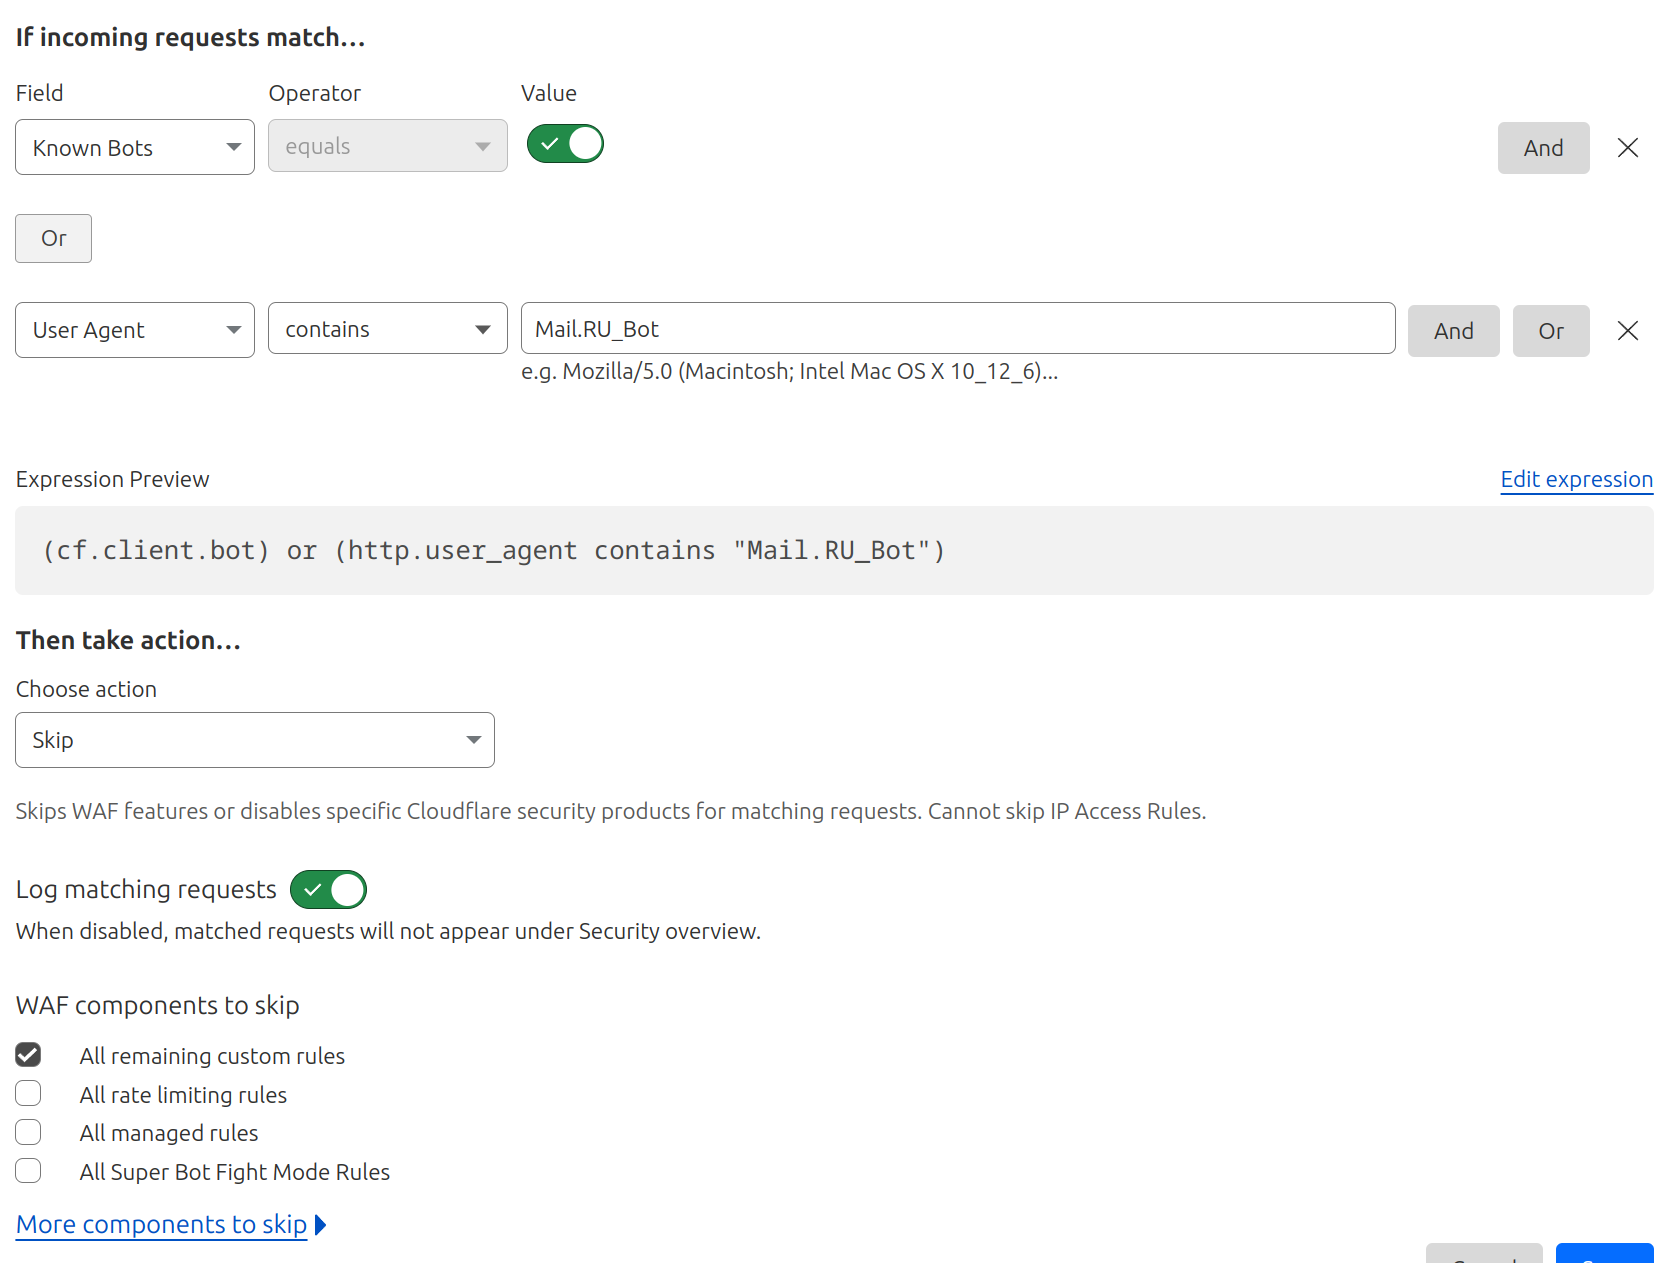
Task: Disable Log matching requests toggle
Action: coord(328,889)
